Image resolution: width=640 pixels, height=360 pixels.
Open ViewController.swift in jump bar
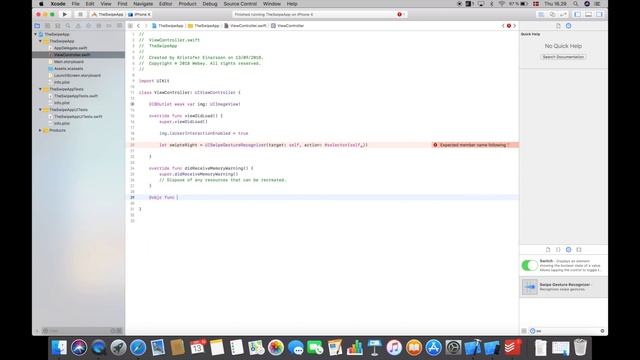(x=245, y=26)
